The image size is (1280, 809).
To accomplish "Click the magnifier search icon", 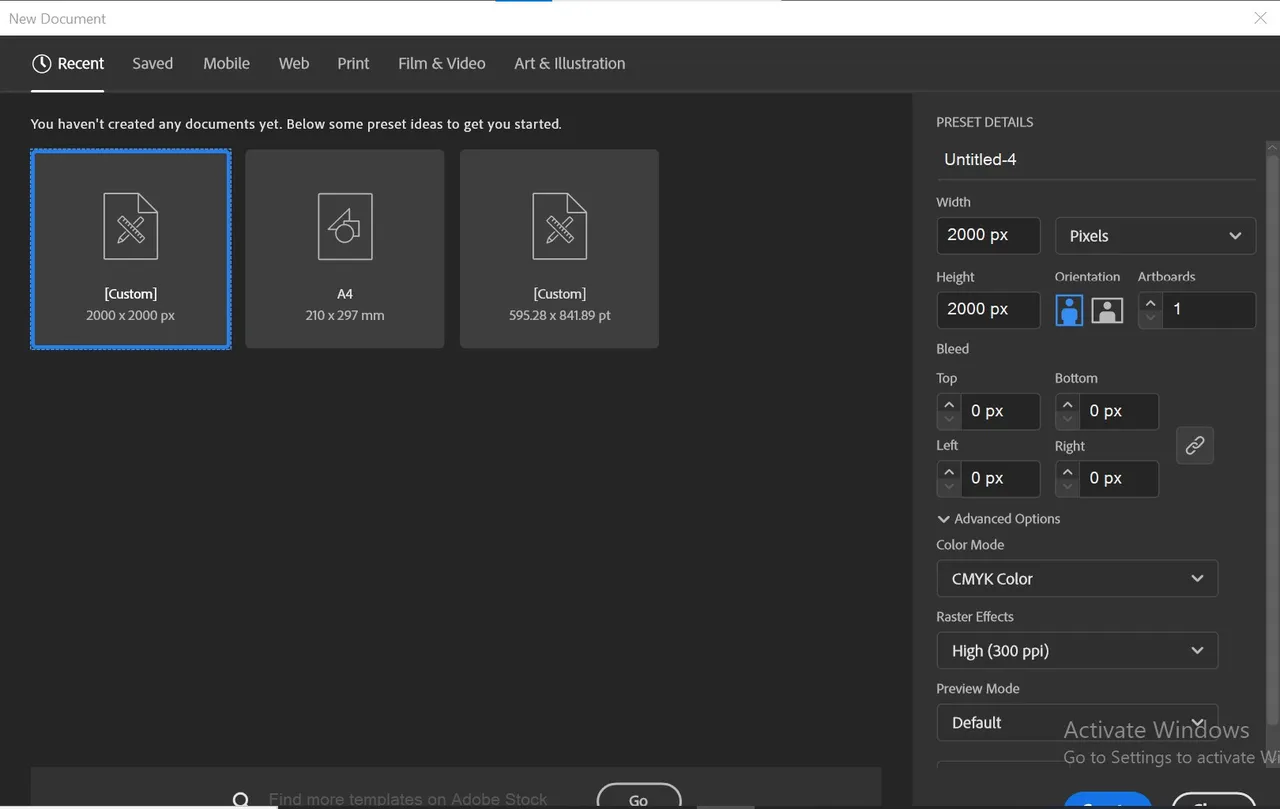I will tap(241, 800).
